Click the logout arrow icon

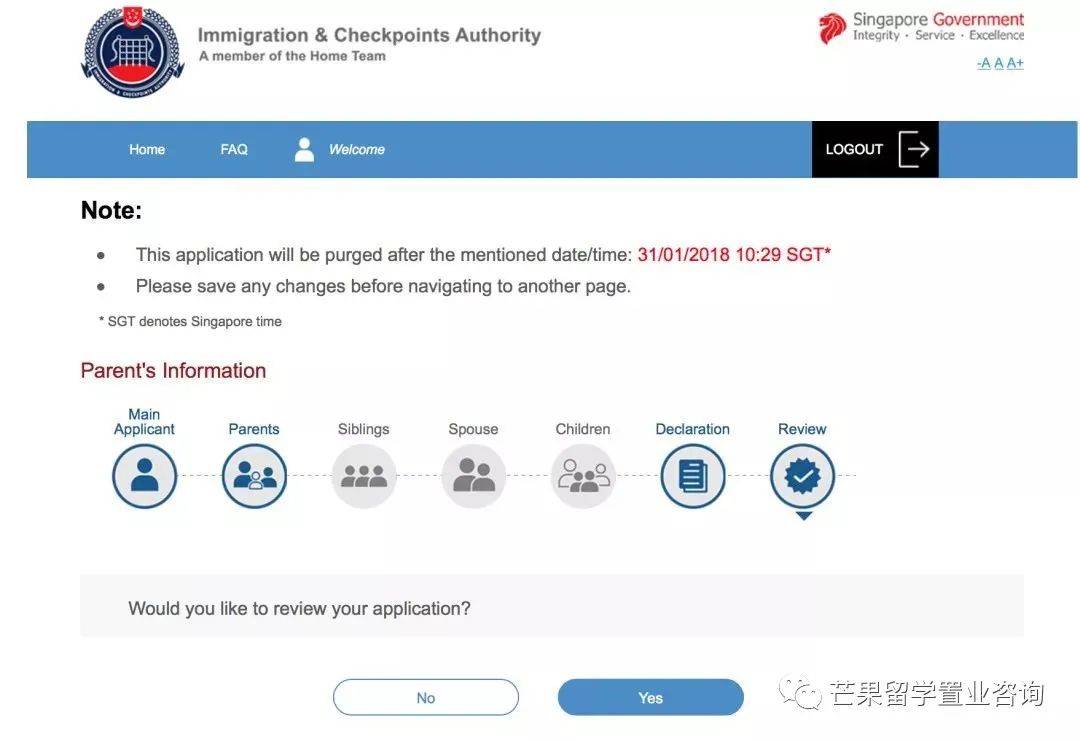pos(914,148)
